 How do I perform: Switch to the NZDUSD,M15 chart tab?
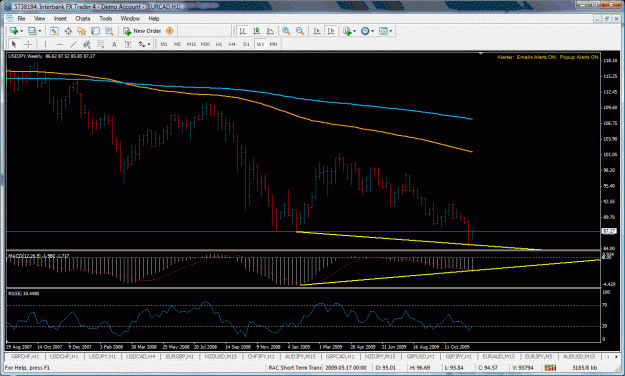click(222, 356)
